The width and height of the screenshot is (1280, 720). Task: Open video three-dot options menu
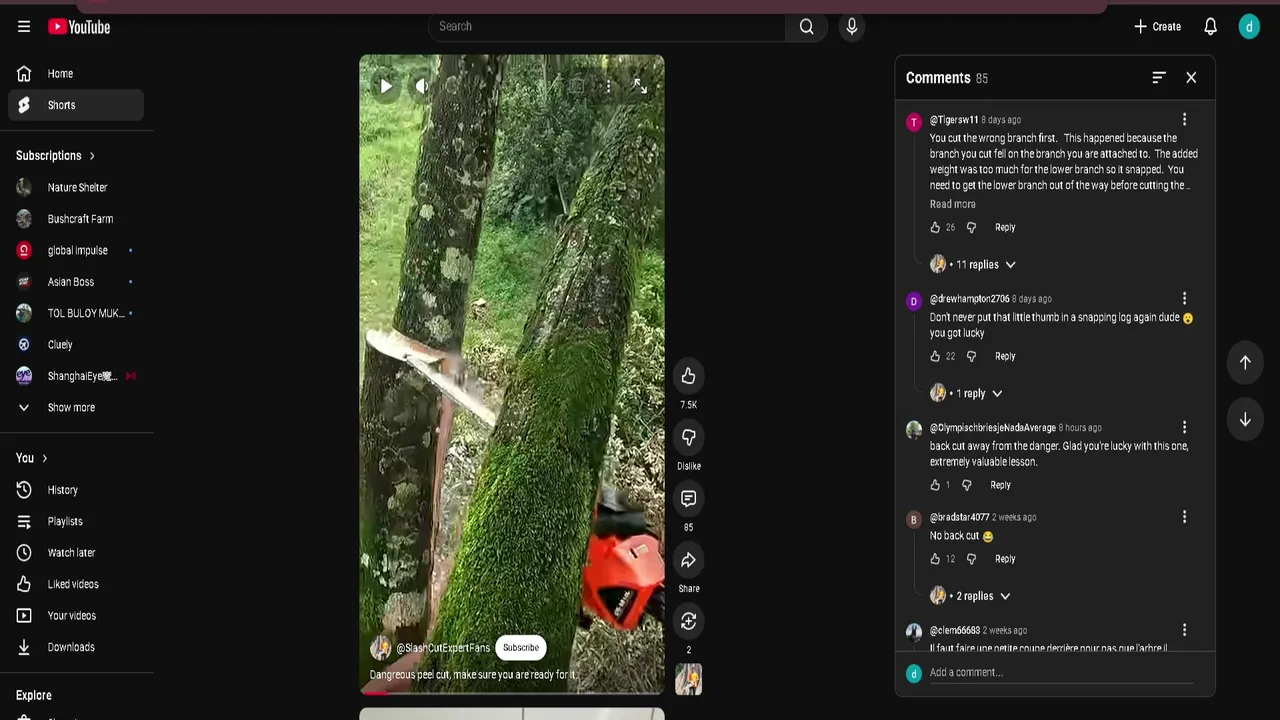pyautogui.click(x=608, y=87)
